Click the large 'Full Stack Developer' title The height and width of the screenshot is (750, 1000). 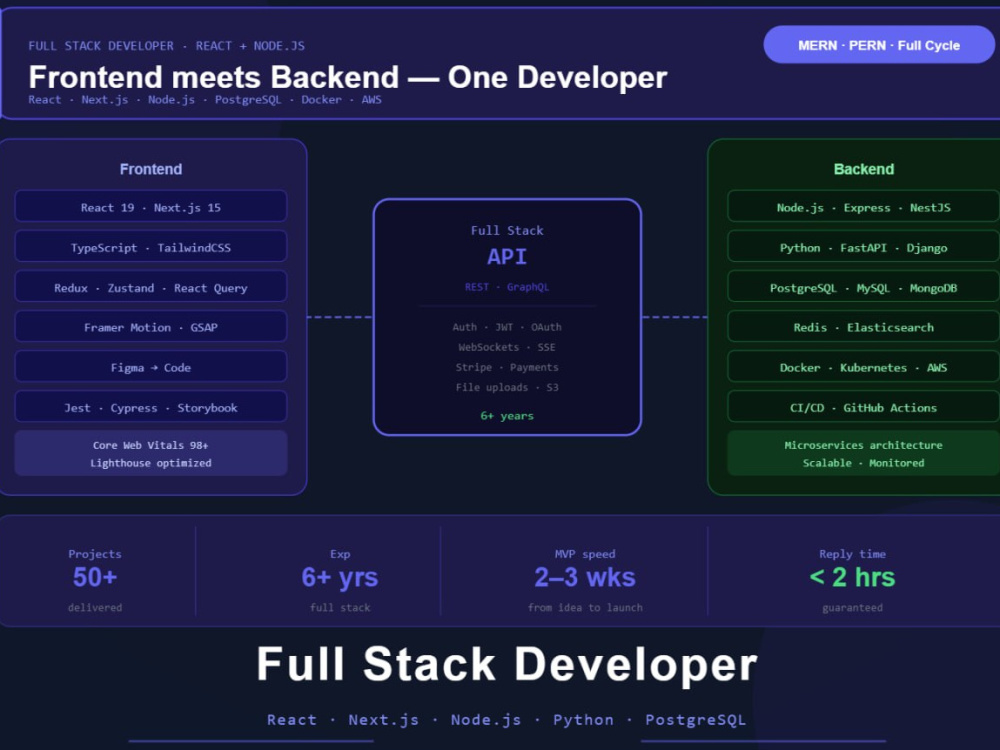[507, 664]
